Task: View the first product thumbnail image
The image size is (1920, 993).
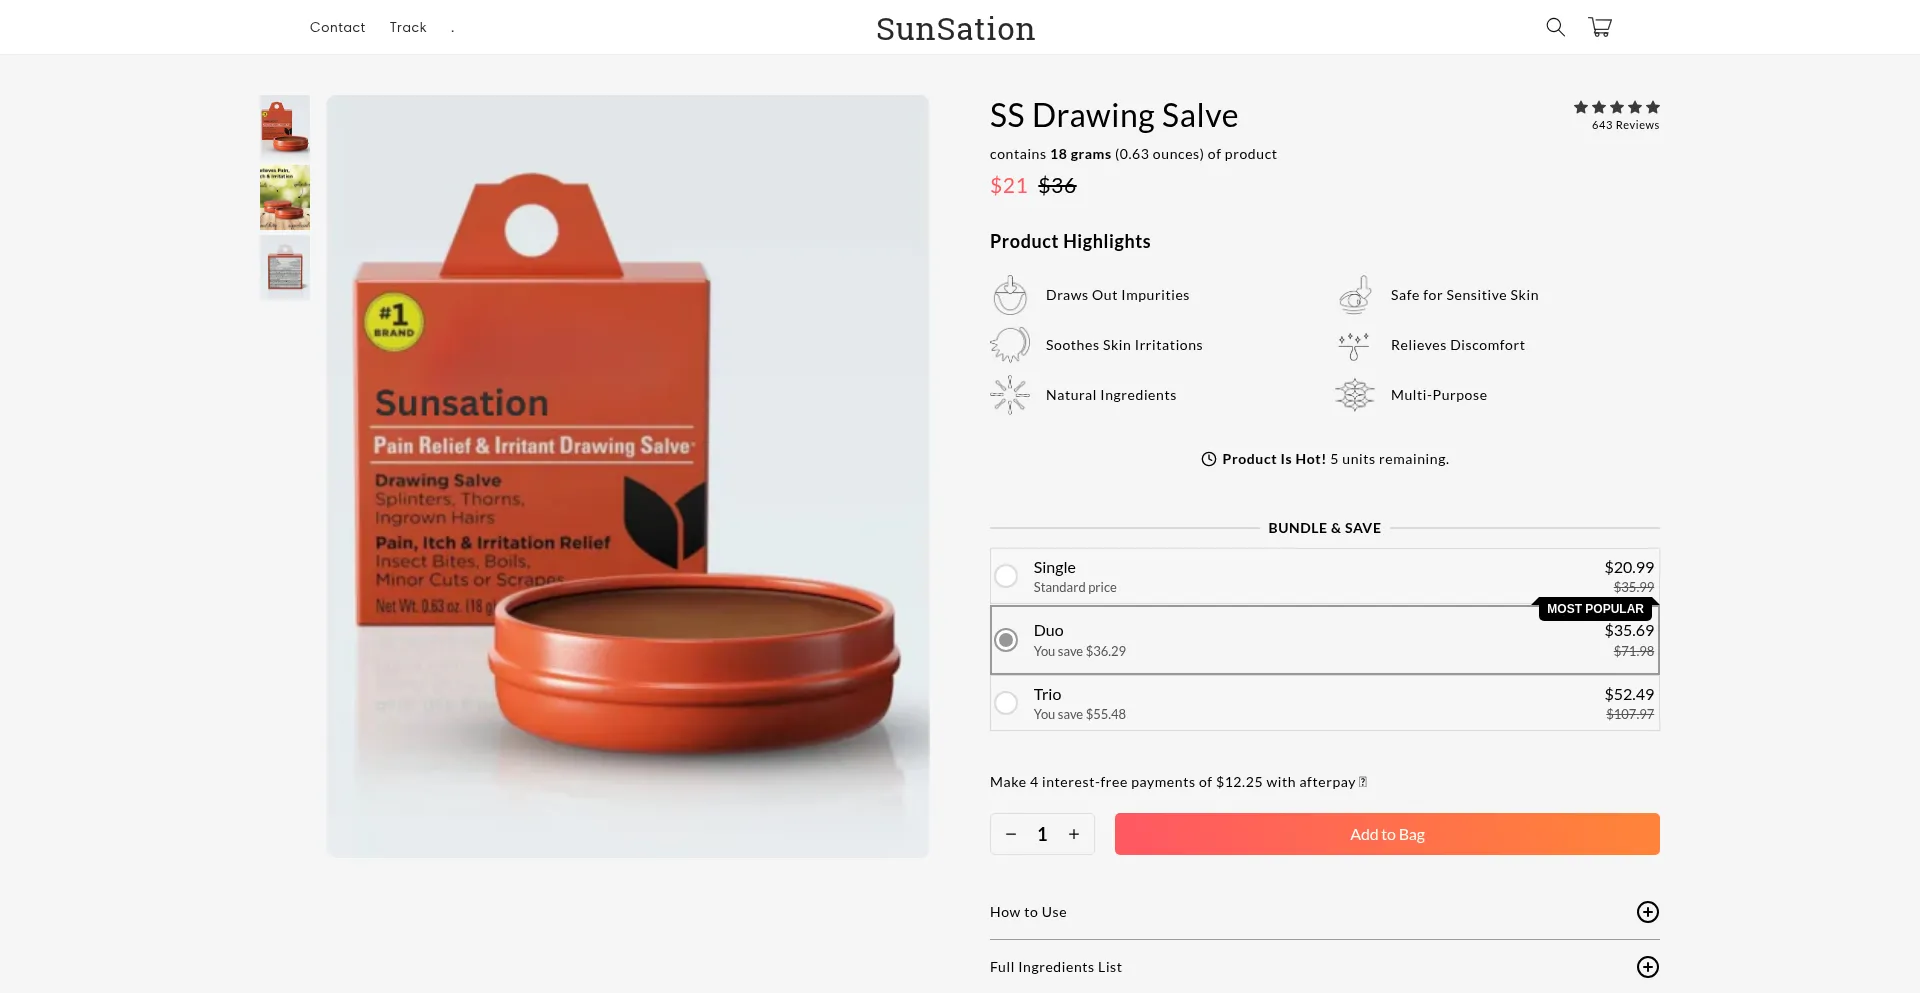Action: [285, 126]
